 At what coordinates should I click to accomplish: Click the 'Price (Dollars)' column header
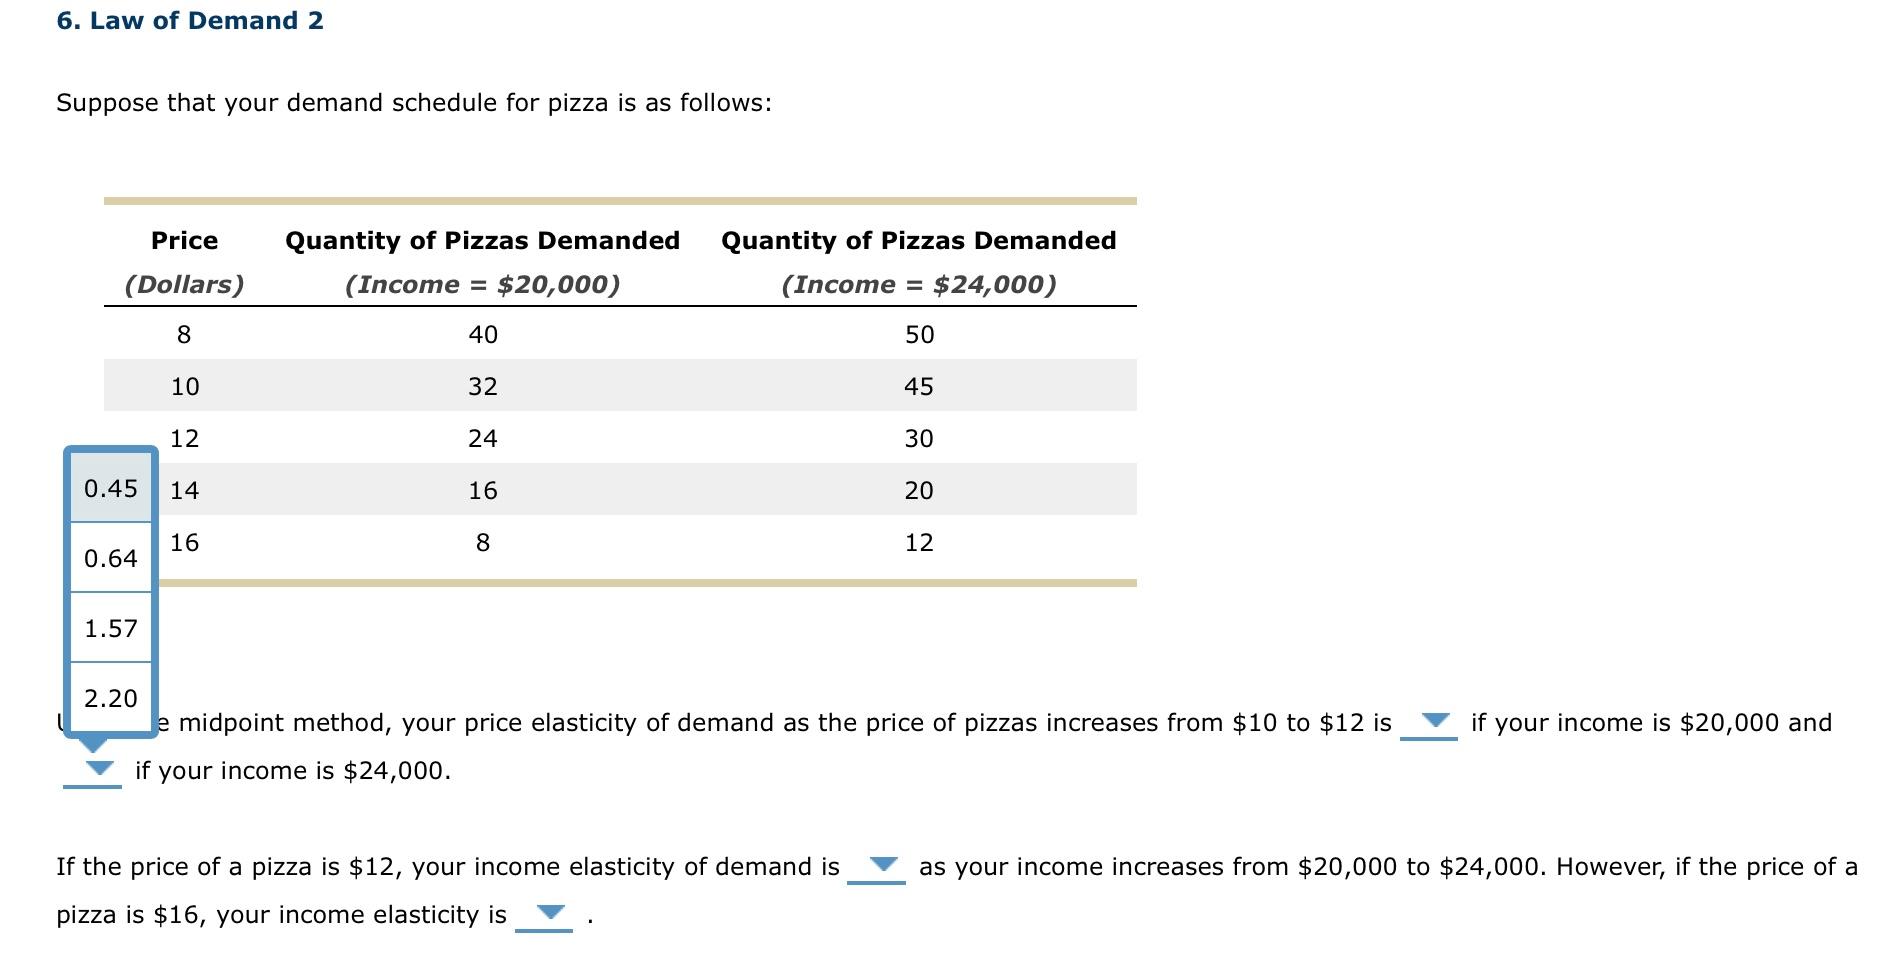[x=184, y=262]
